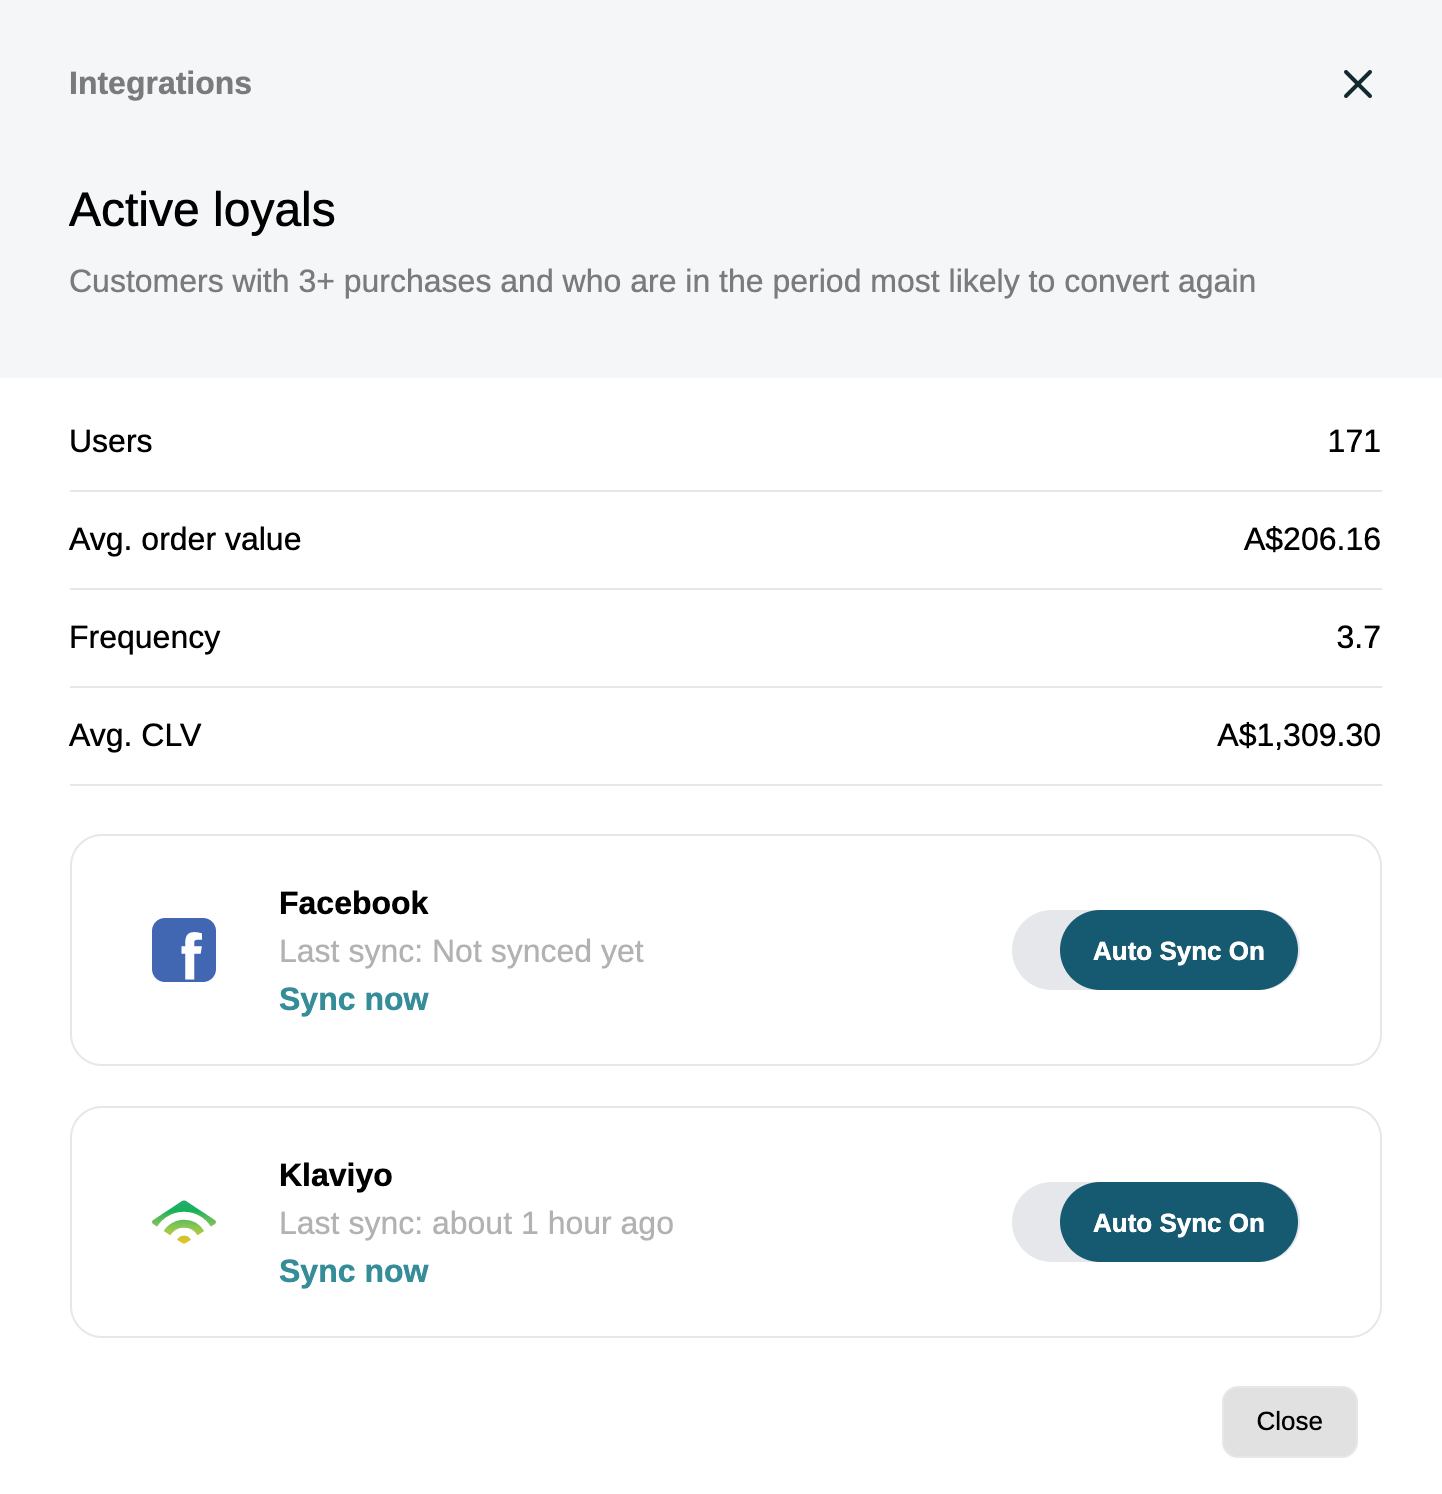Click the Avg. CLV row label
The width and height of the screenshot is (1442, 1494).
coord(135,735)
